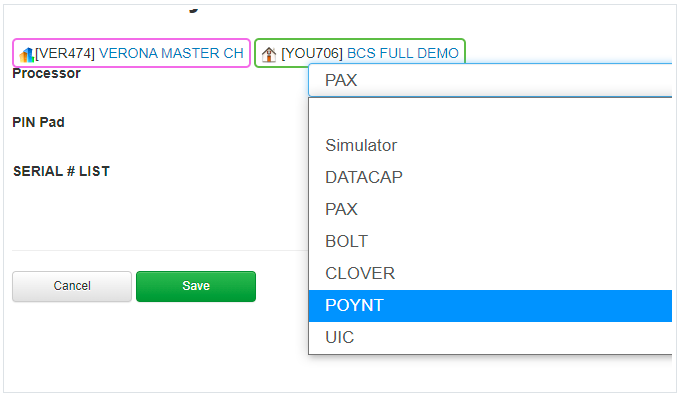
Task: Collapse the Processor dropdown showing PAX
Action: point(490,80)
